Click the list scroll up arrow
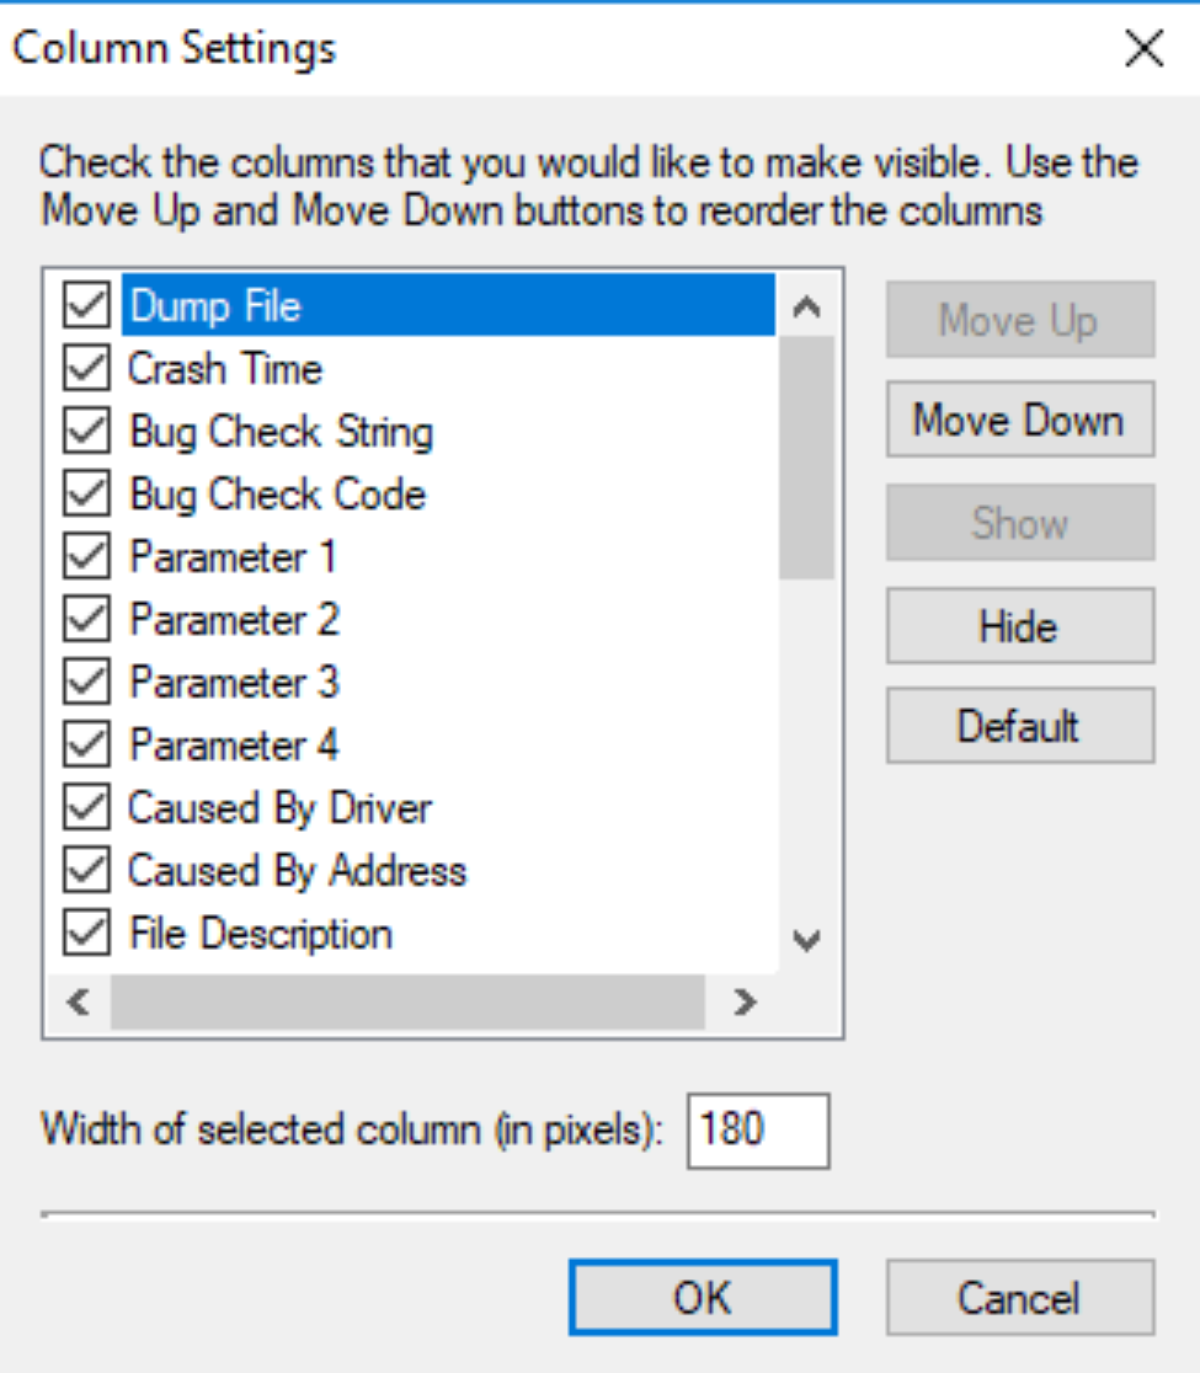Viewport: 1200px width, 1373px height. tap(806, 307)
